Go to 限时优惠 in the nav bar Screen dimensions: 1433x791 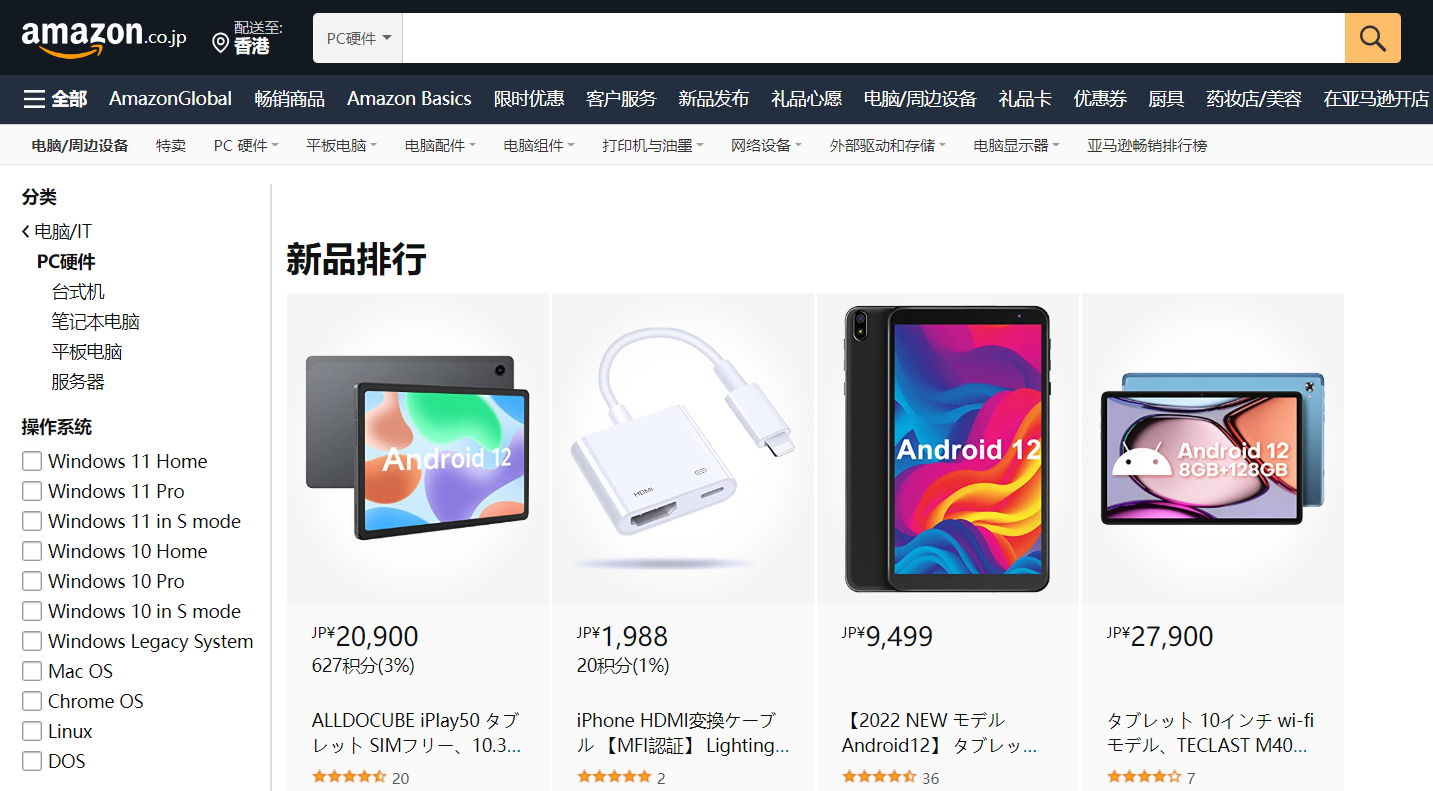point(529,99)
